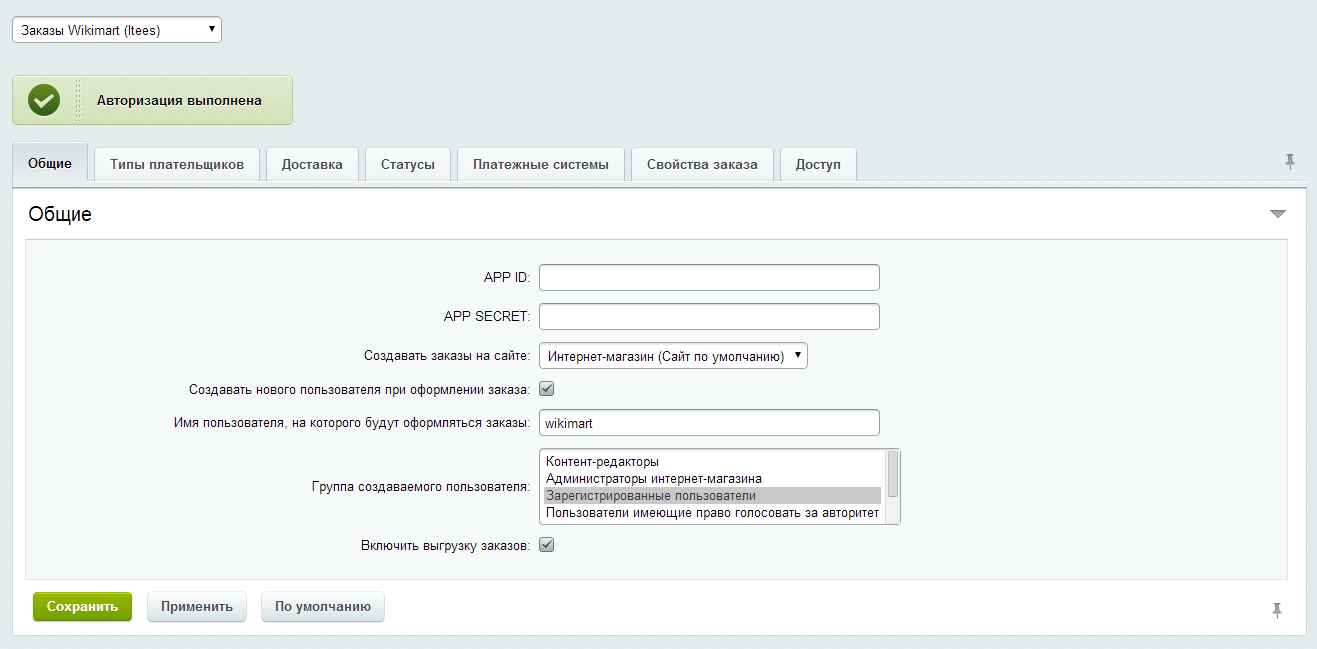The image size is (1317, 649).
Task: Open the Платежные системы tab
Action: point(540,163)
